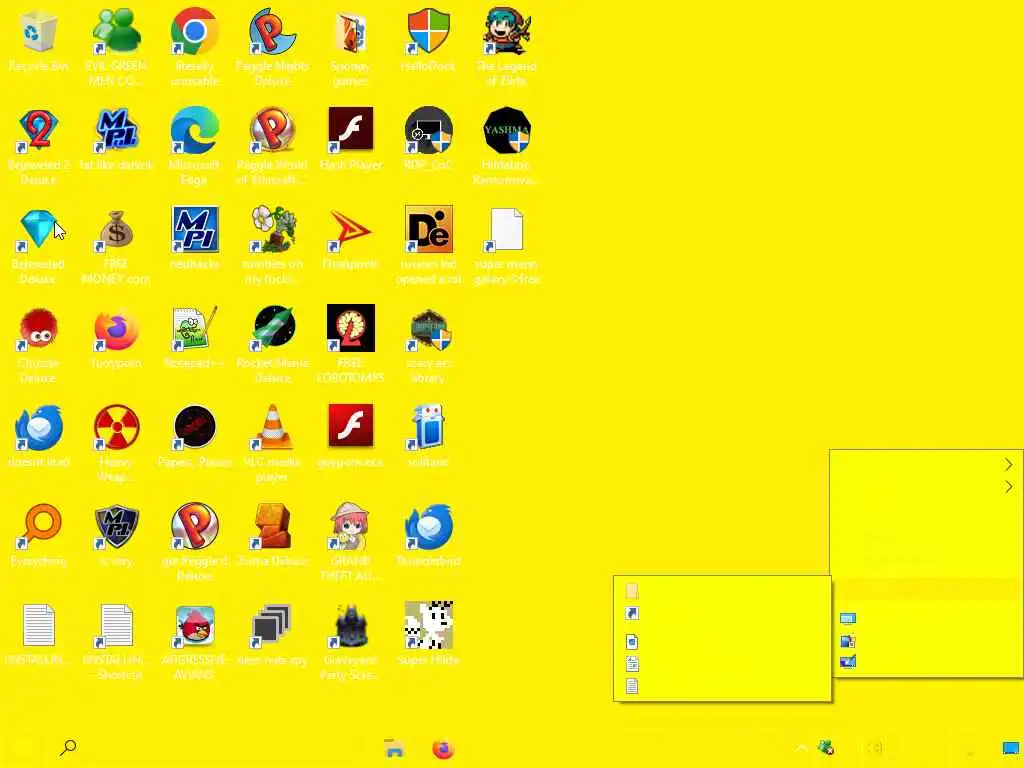Select the orange De icon shortcut
This screenshot has width=1024, height=768.
[x=428, y=229]
